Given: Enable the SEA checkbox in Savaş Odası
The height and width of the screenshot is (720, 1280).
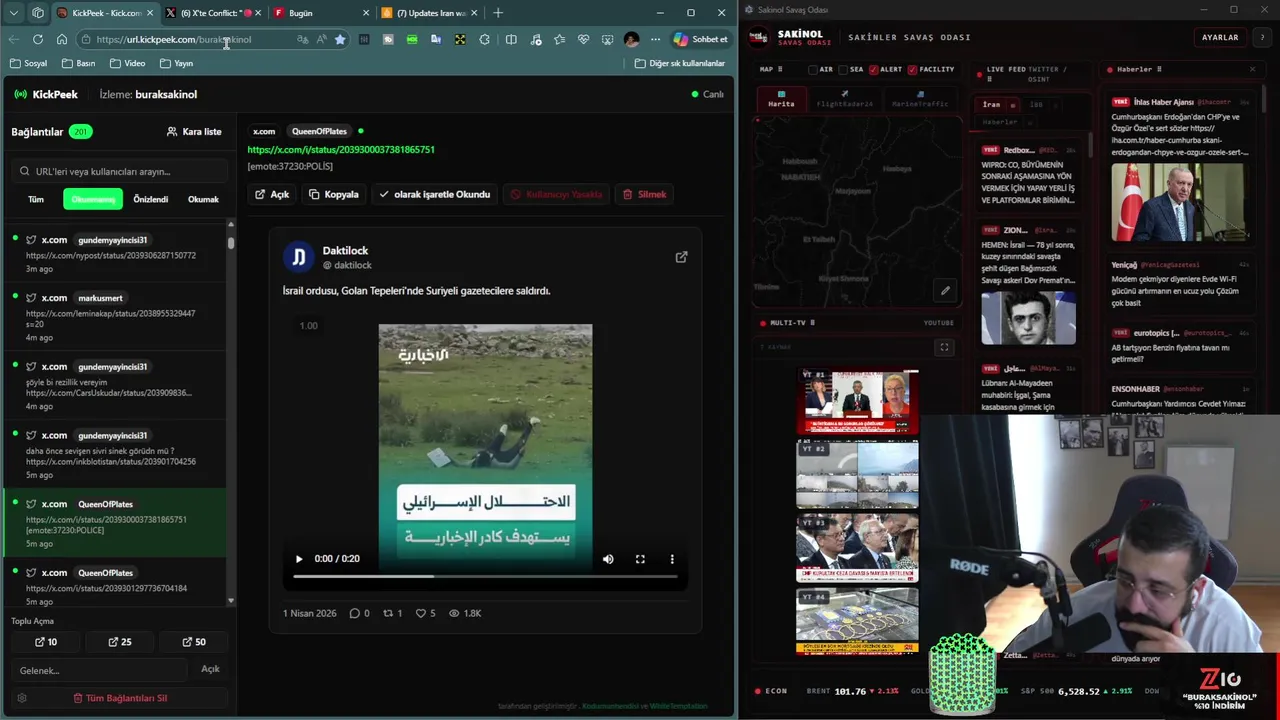Looking at the screenshot, I should tap(843, 70).
